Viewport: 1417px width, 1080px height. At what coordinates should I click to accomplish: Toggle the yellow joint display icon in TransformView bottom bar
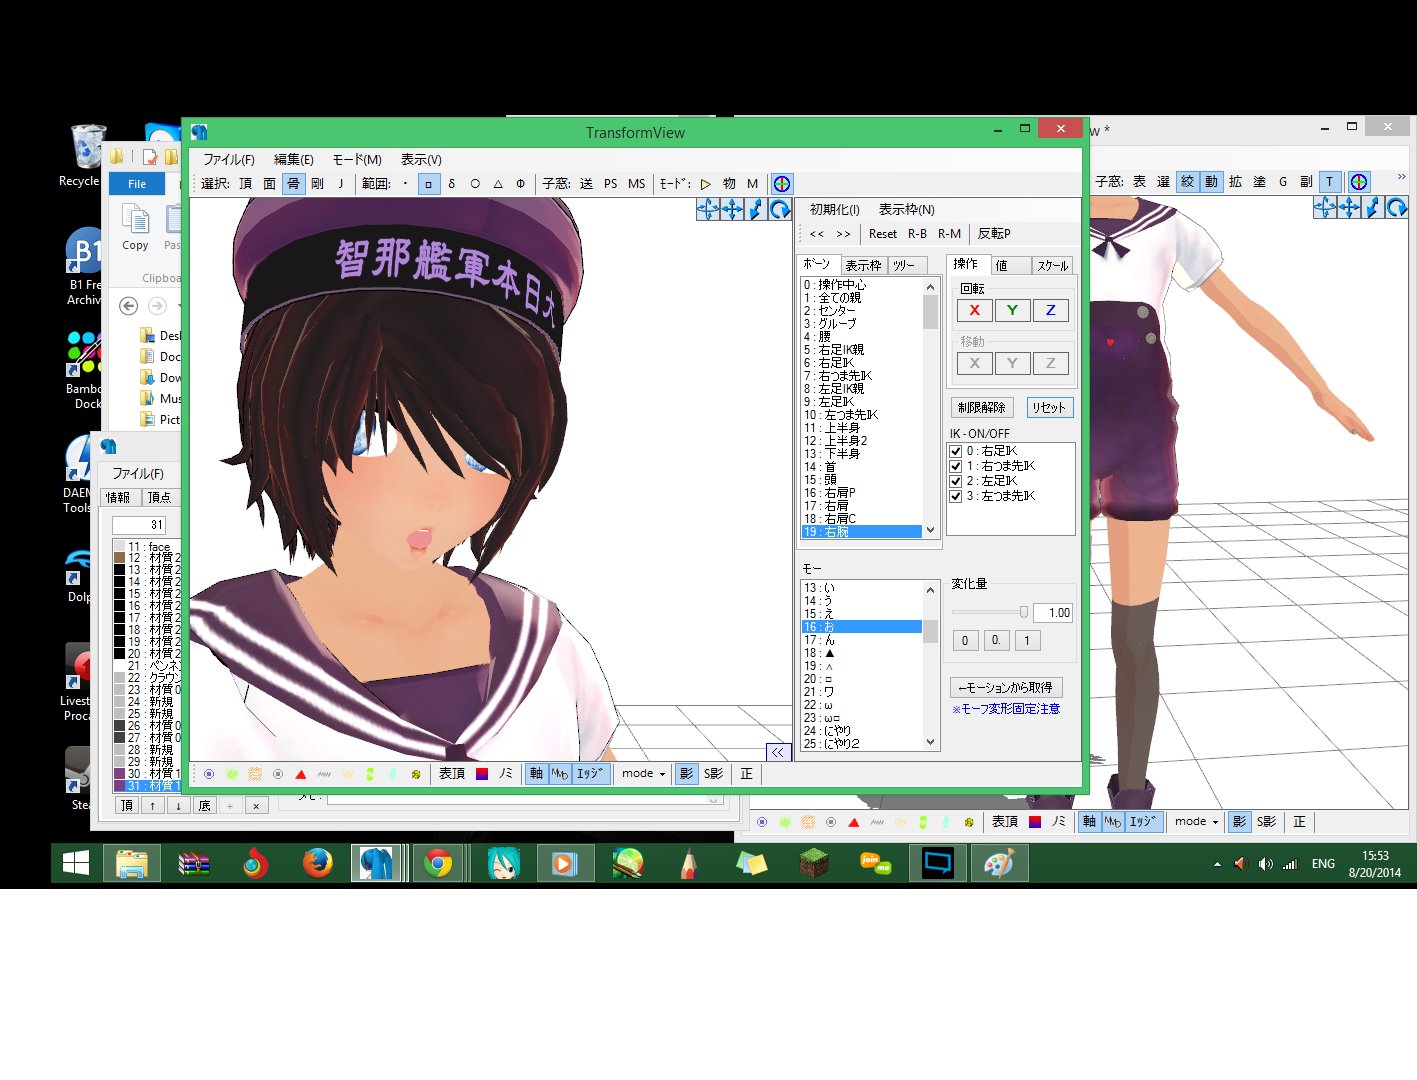coord(416,774)
